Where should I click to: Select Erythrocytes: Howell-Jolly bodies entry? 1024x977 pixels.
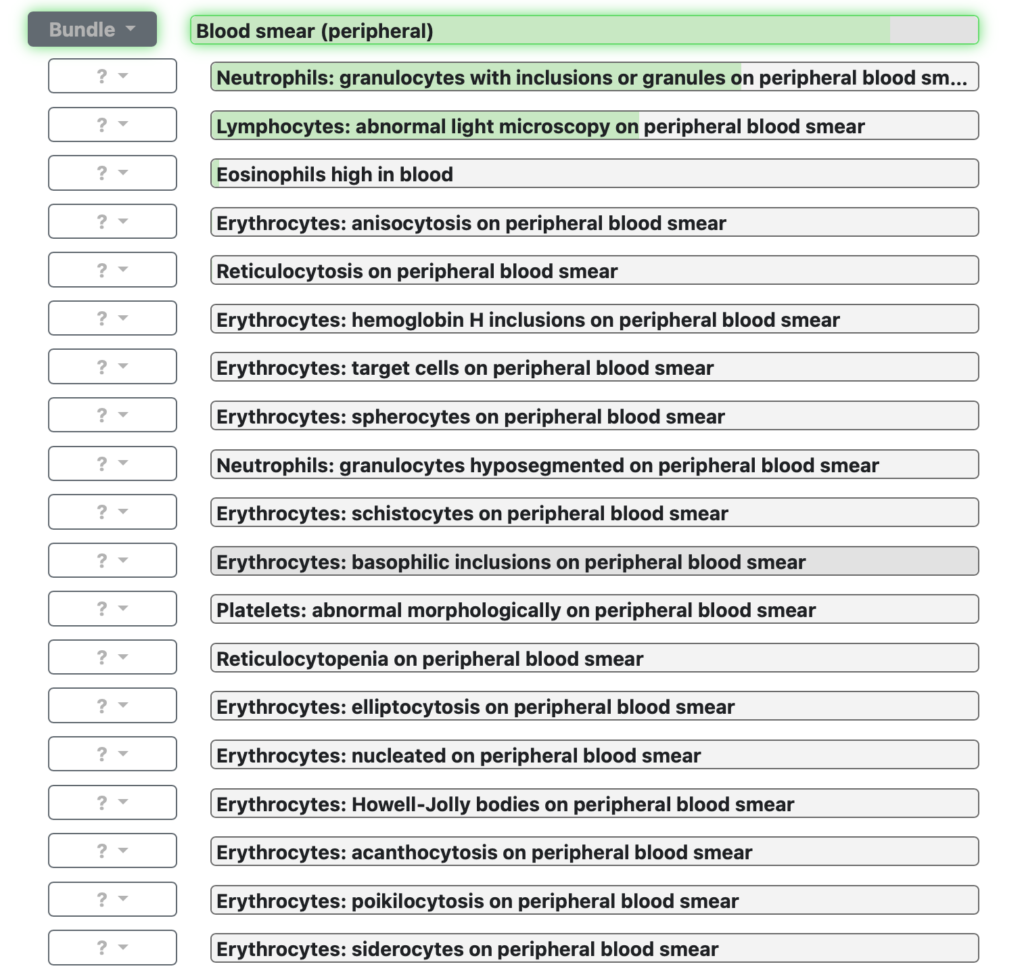pyautogui.click(x=594, y=803)
